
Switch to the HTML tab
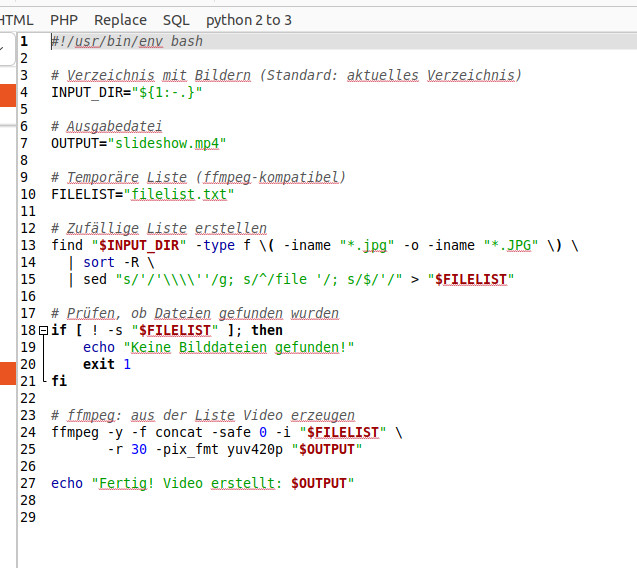click(16, 20)
